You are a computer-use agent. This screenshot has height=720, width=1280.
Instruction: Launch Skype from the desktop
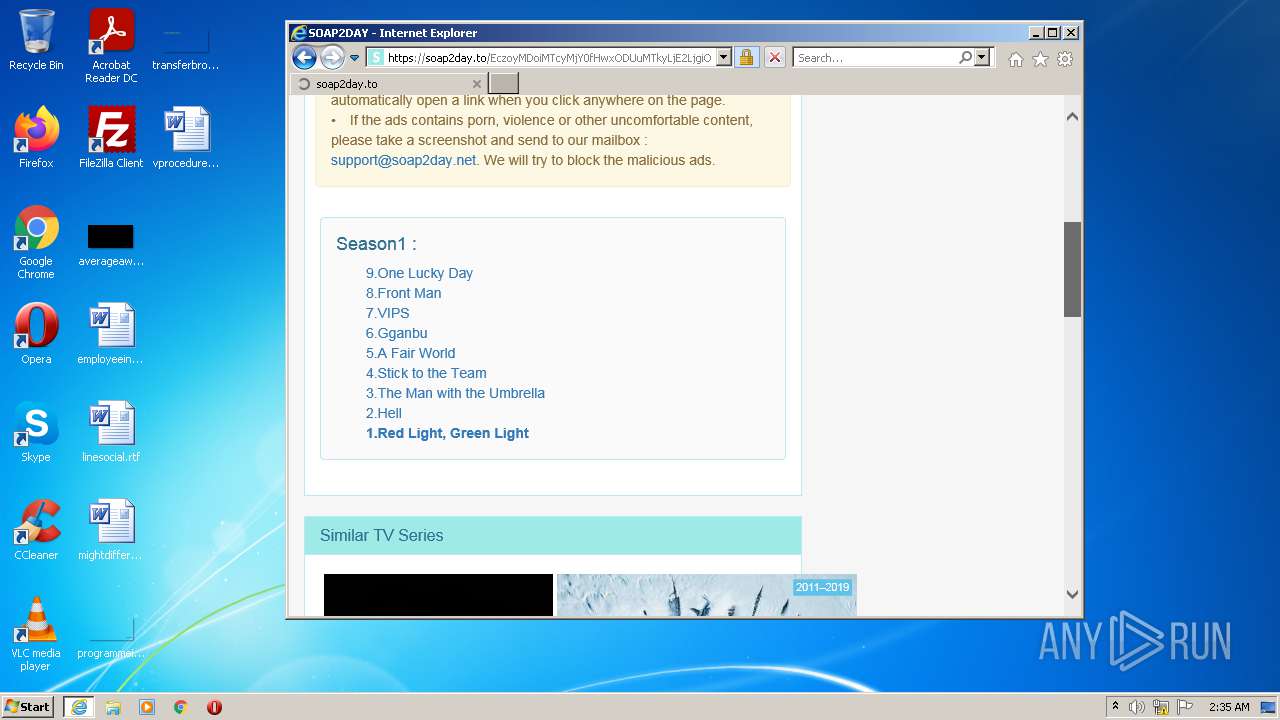click(36, 432)
